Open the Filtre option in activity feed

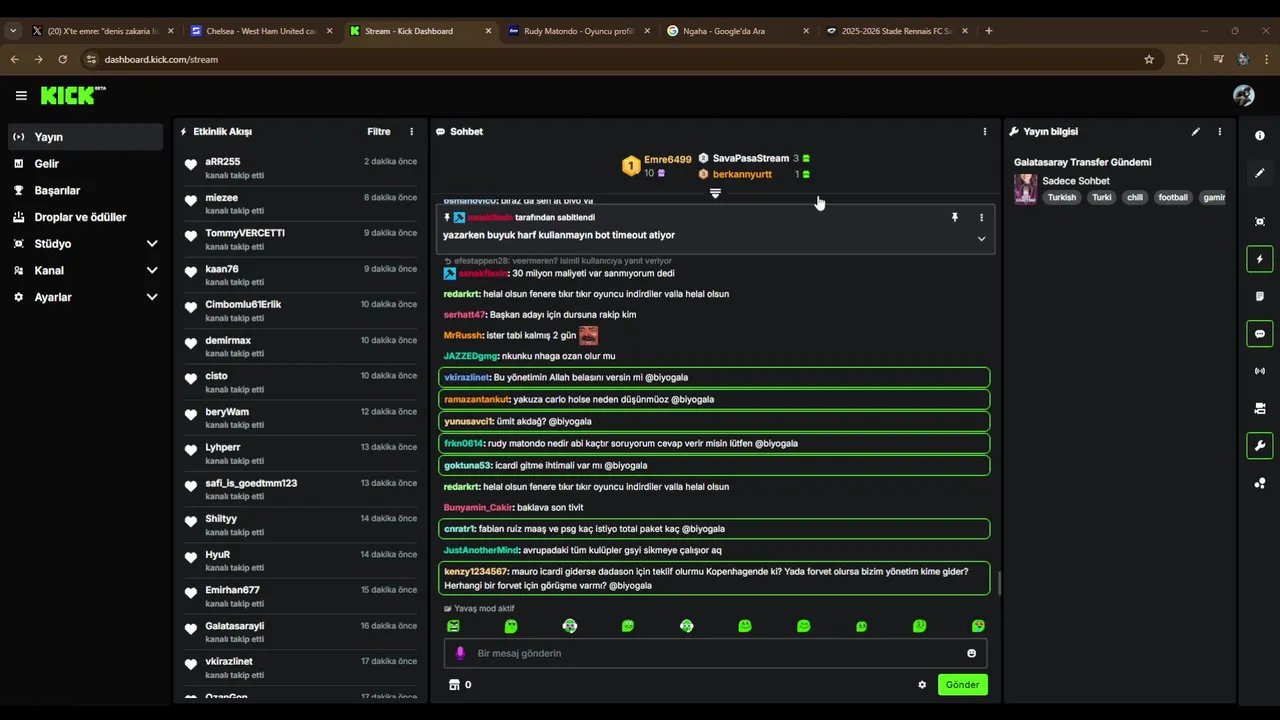(x=378, y=131)
